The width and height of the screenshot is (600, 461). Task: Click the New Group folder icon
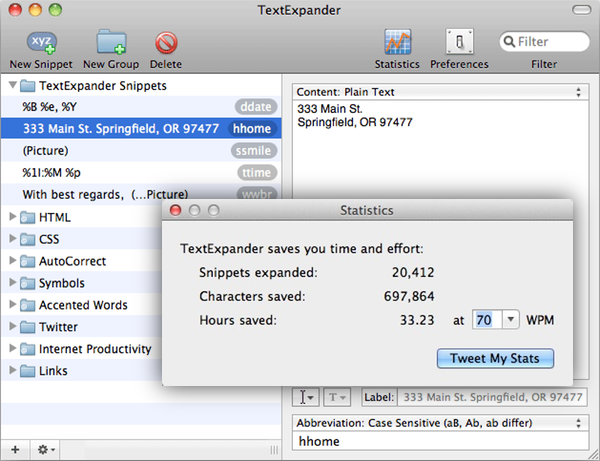111,42
